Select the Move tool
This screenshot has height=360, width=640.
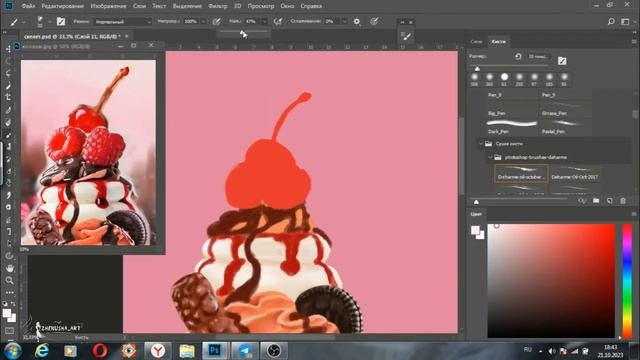(8, 49)
